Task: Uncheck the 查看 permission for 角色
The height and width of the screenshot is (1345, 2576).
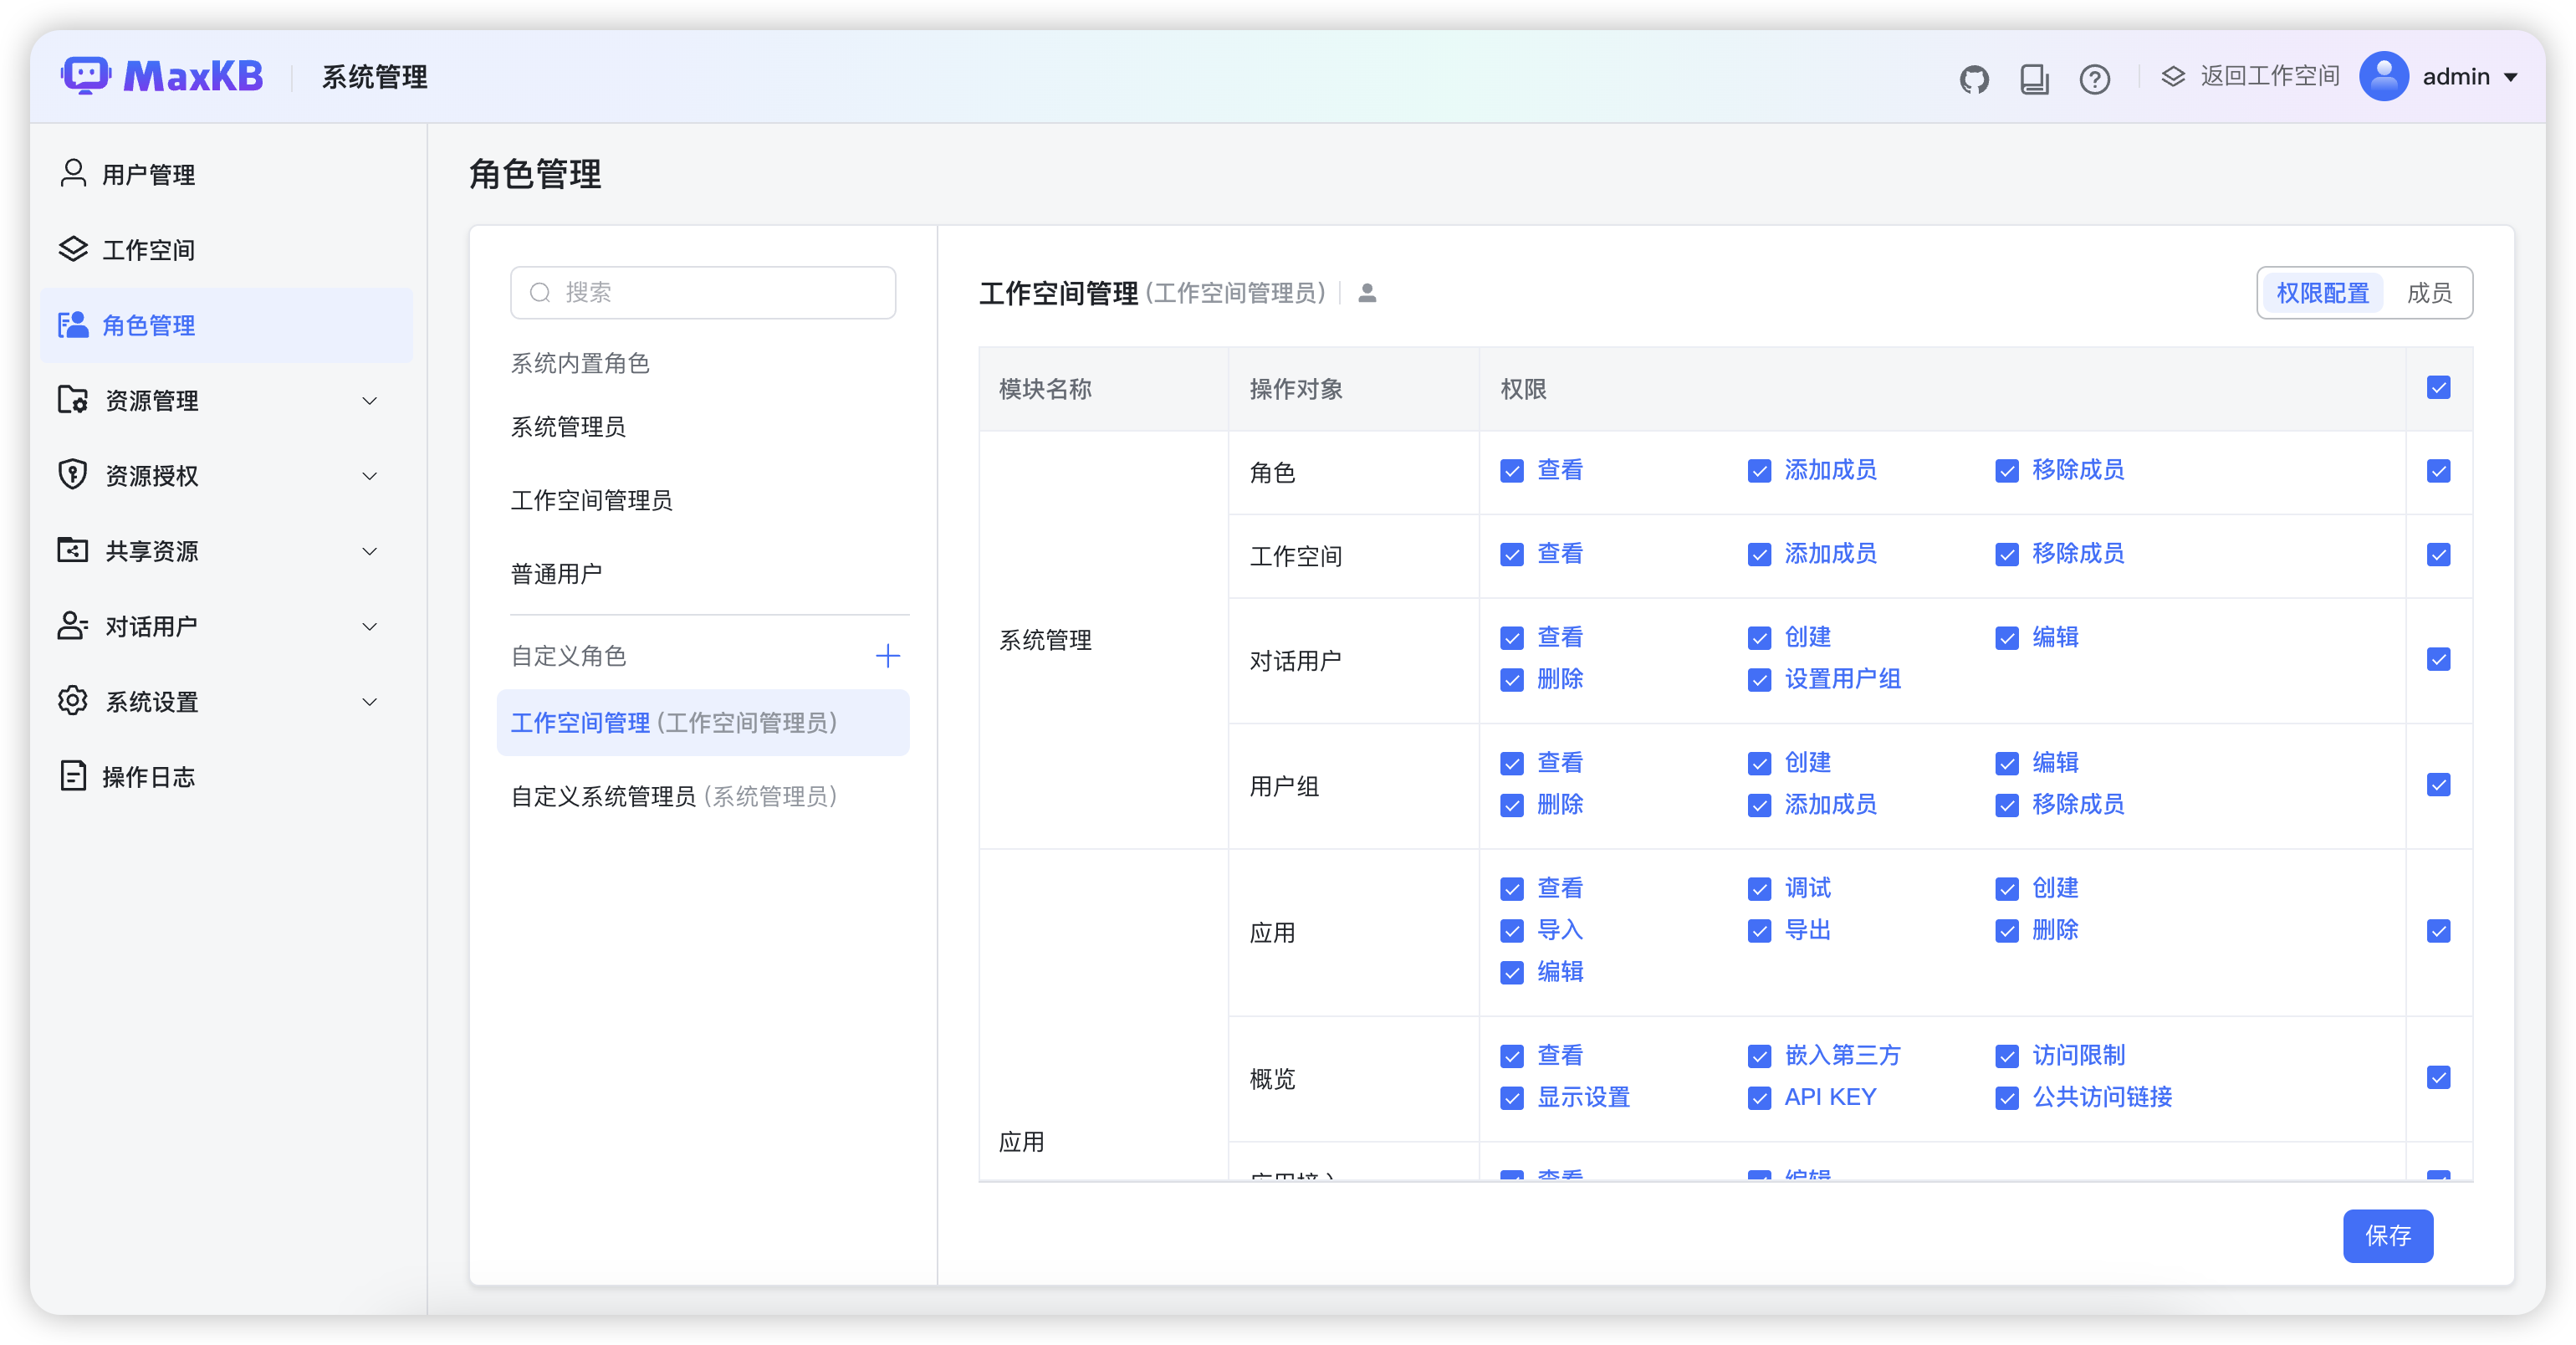Action: point(1511,470)
